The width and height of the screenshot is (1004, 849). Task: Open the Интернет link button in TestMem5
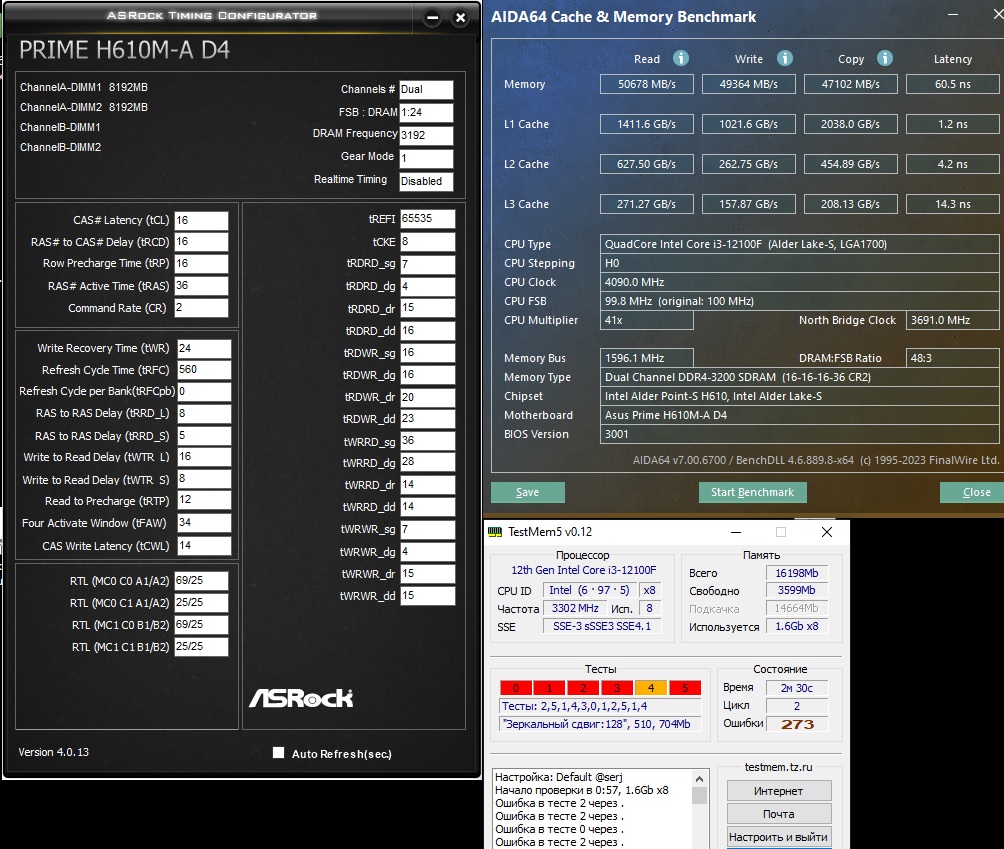pyautogui.click(x=778, y=790)
